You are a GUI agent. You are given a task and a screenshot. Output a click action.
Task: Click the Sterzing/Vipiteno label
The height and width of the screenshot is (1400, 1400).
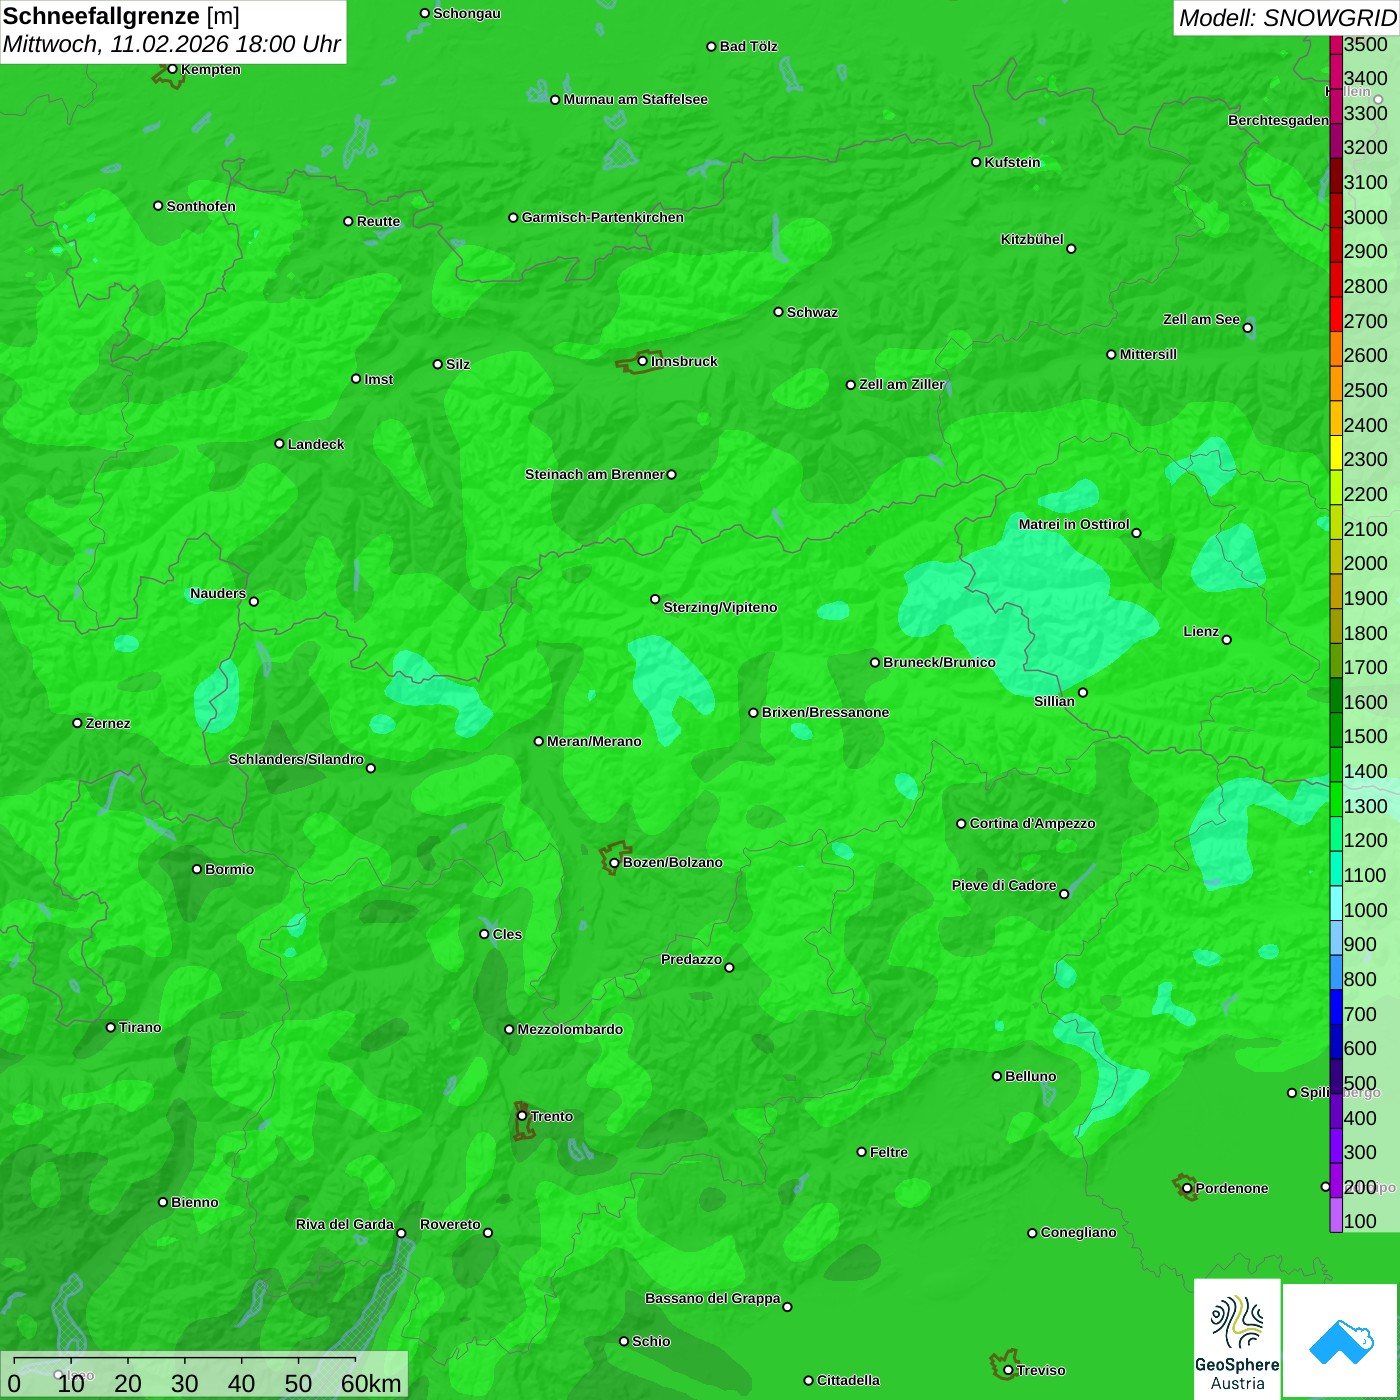(720, 607)
